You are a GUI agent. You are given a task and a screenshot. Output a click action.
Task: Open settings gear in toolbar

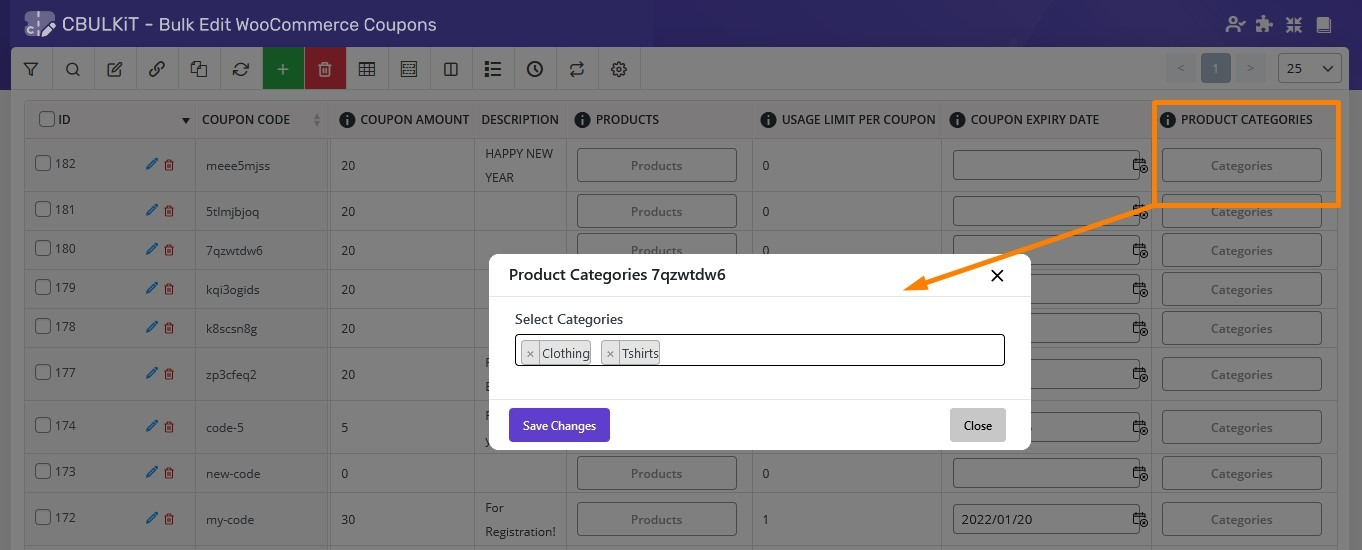point(619,69)
